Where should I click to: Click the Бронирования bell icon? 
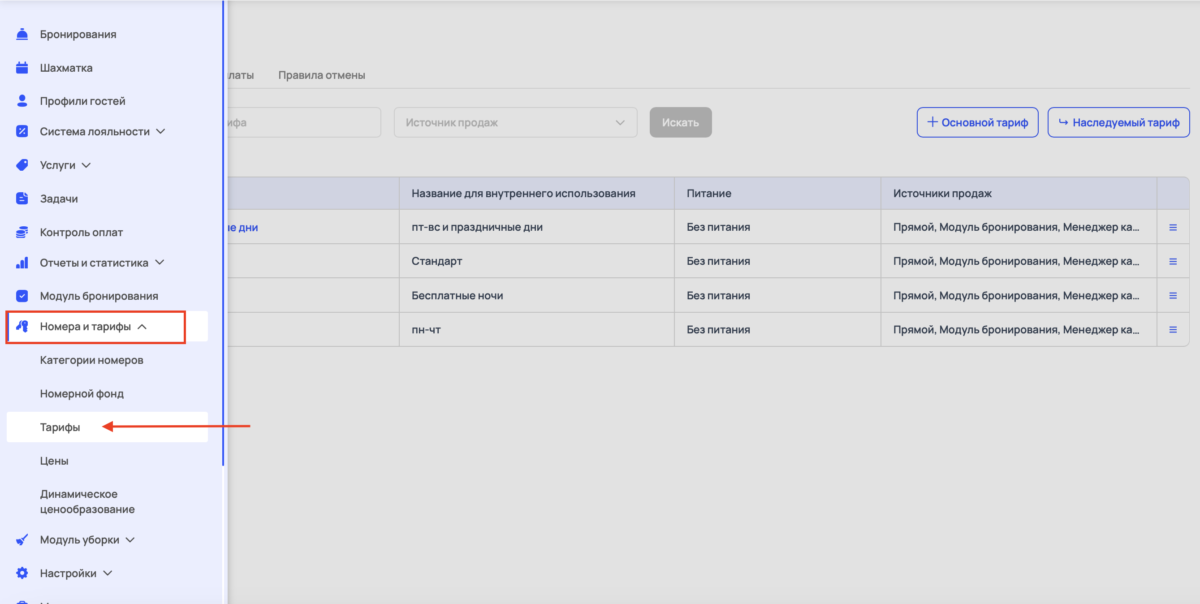pos(22,34)
